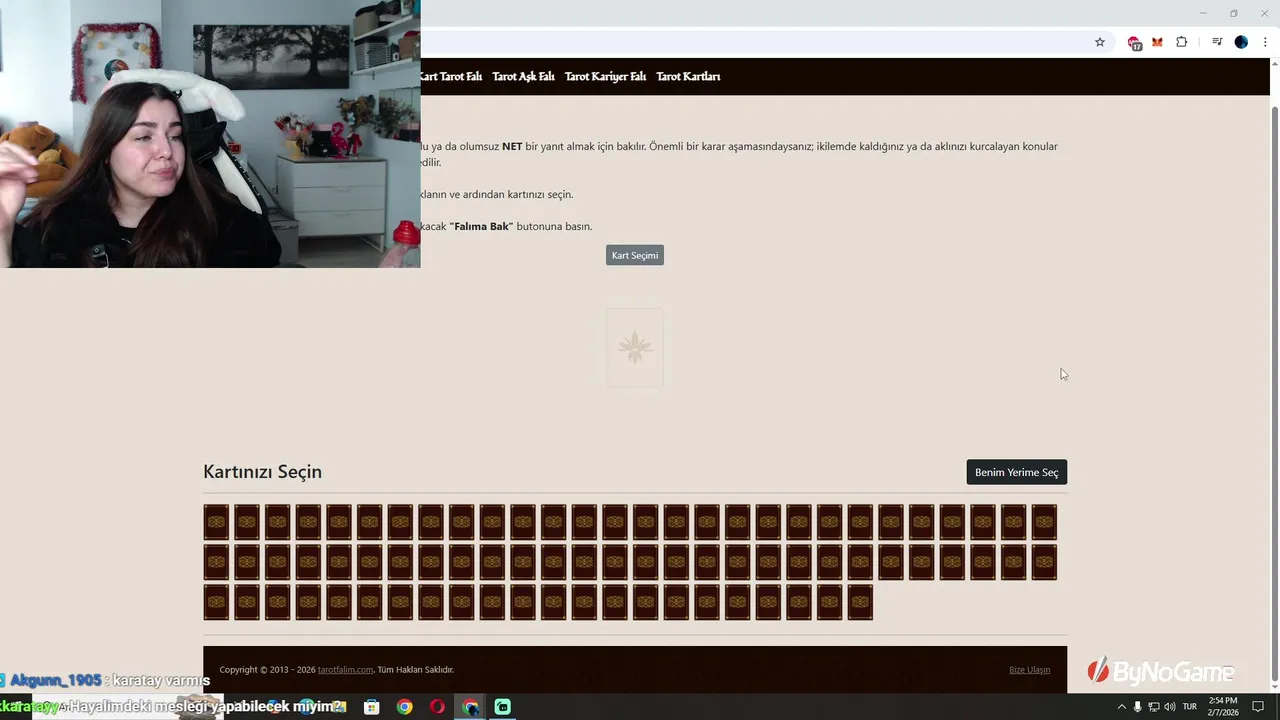Click the empty card slot placeholder
This screenshot has height=720, width=1280.
pyautogui.click(x=635, y=347)
